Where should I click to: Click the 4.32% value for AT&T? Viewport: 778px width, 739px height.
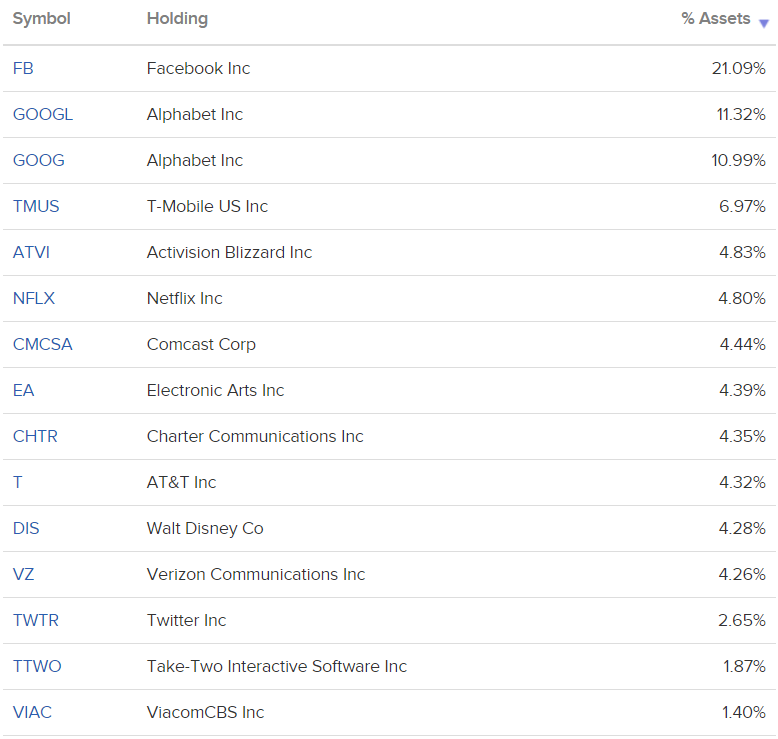[x=742, y=482]
